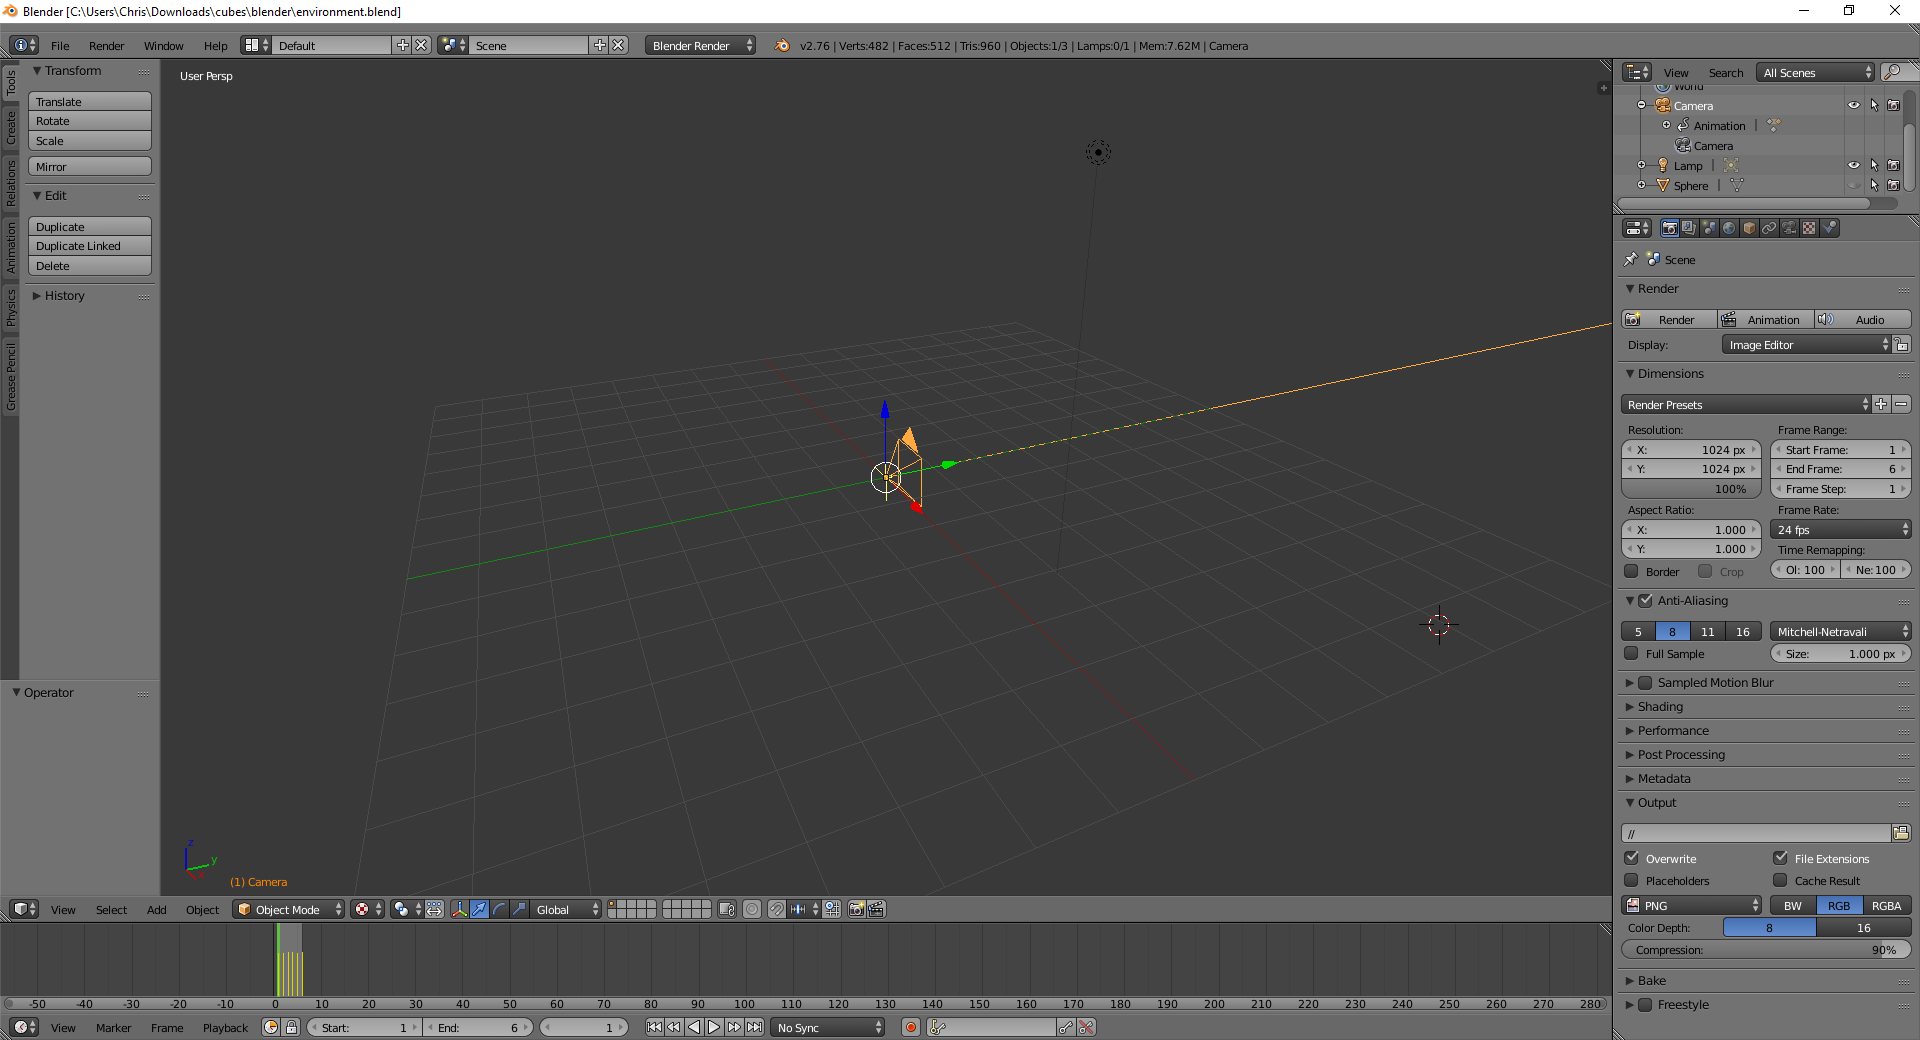Jump to the first frame
The width and height of the screenshot is (1920, 1040).
[654, 1027]
